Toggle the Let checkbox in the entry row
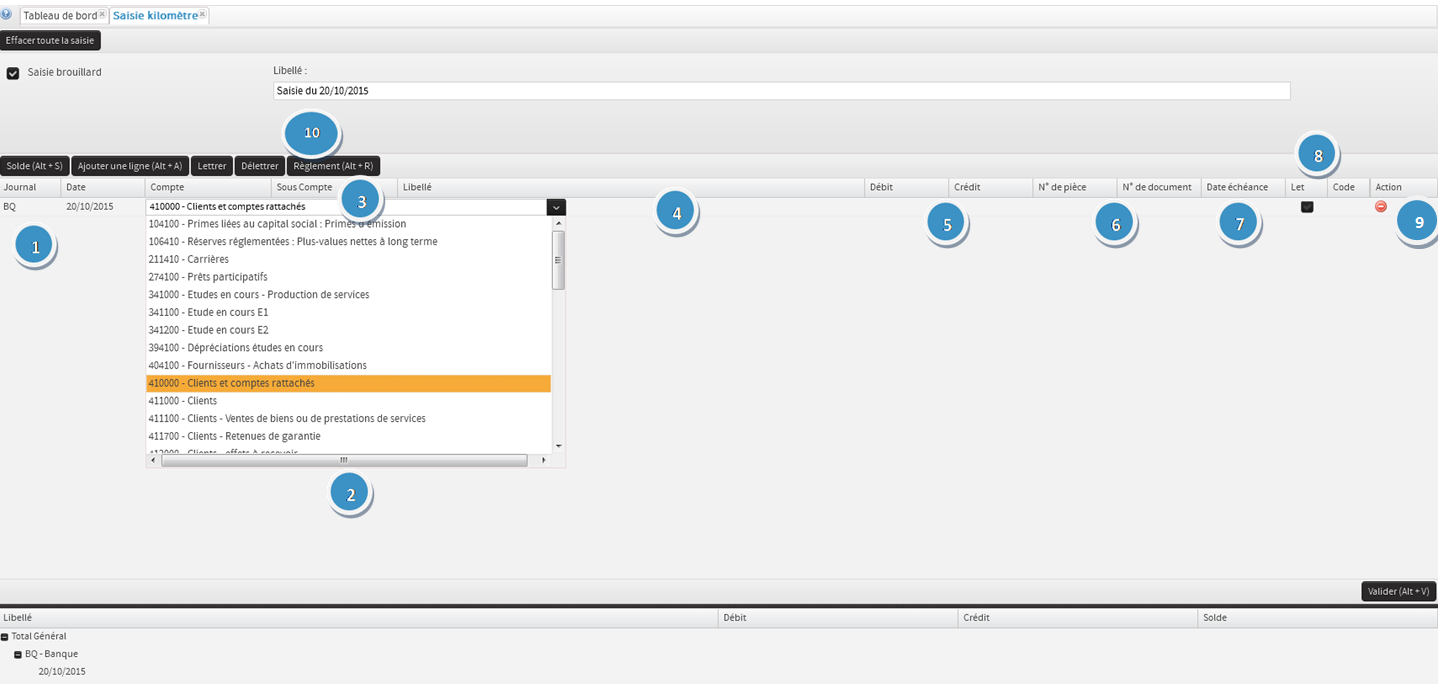The height and width of the screenshot is (692, 1438). point(1306,207)
